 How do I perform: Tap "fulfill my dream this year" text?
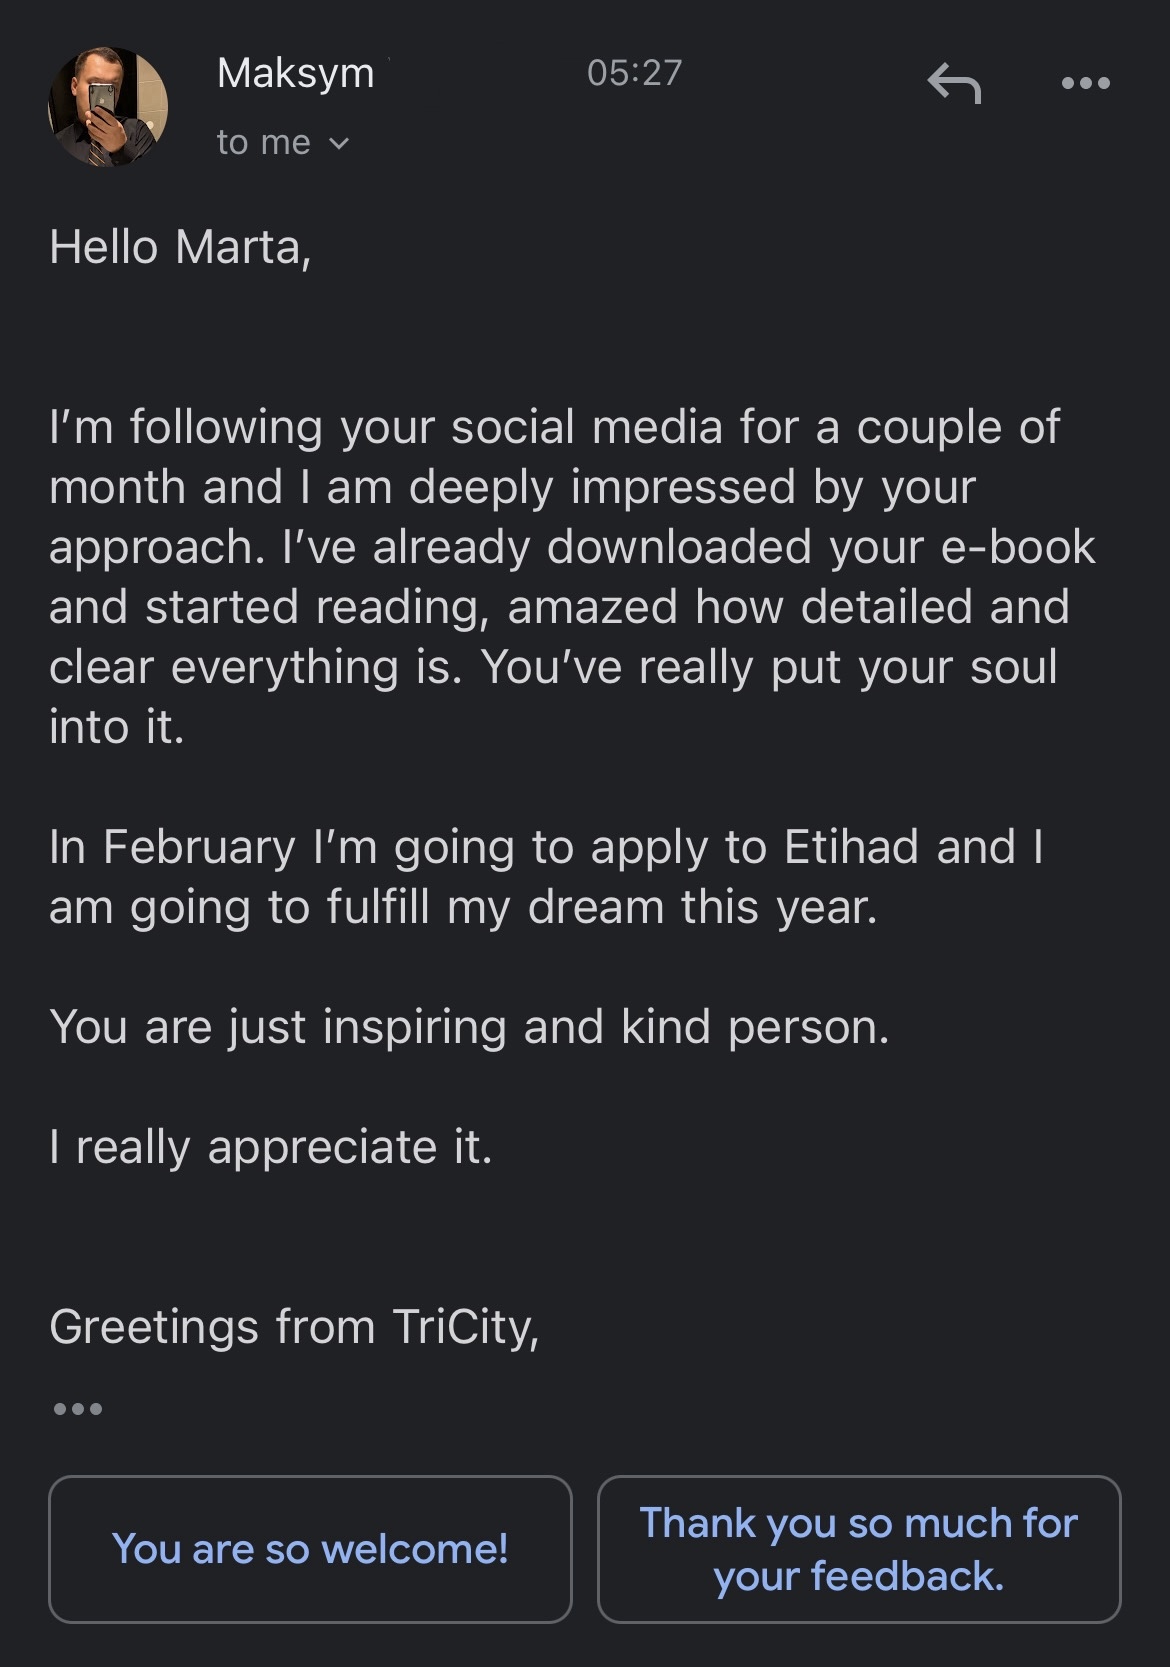[x=601, y=907]
